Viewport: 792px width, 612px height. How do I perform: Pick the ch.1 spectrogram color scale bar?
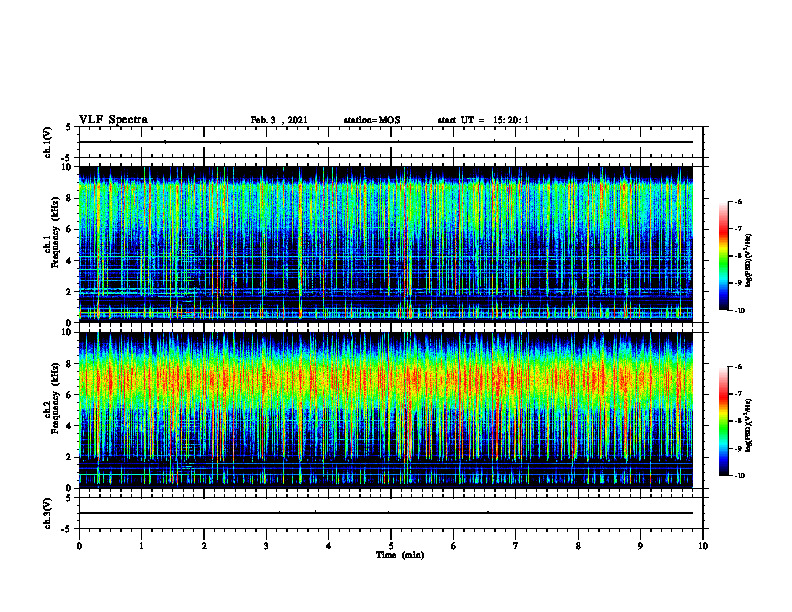coord(724,256)
